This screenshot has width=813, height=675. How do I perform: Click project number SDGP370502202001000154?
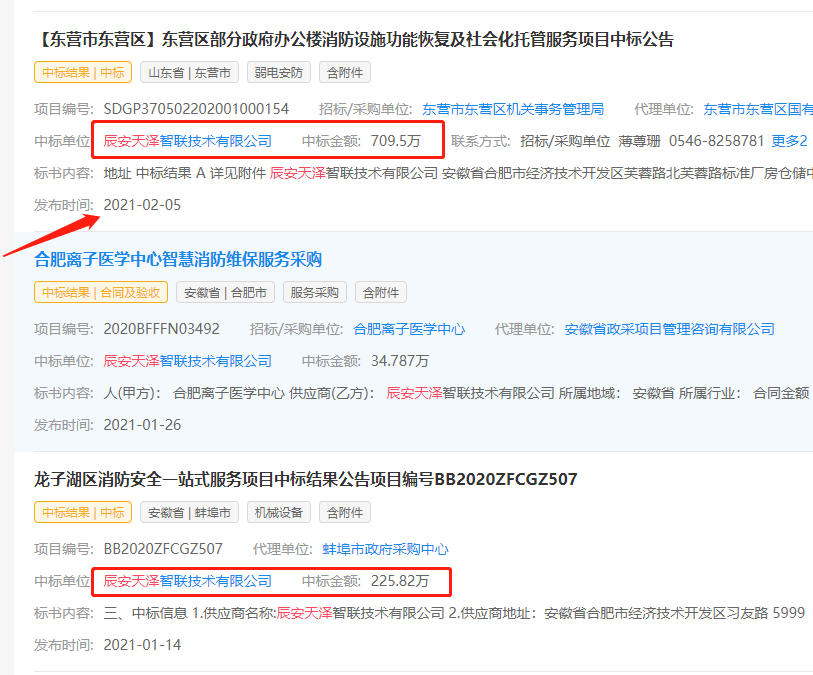[196, 109]
